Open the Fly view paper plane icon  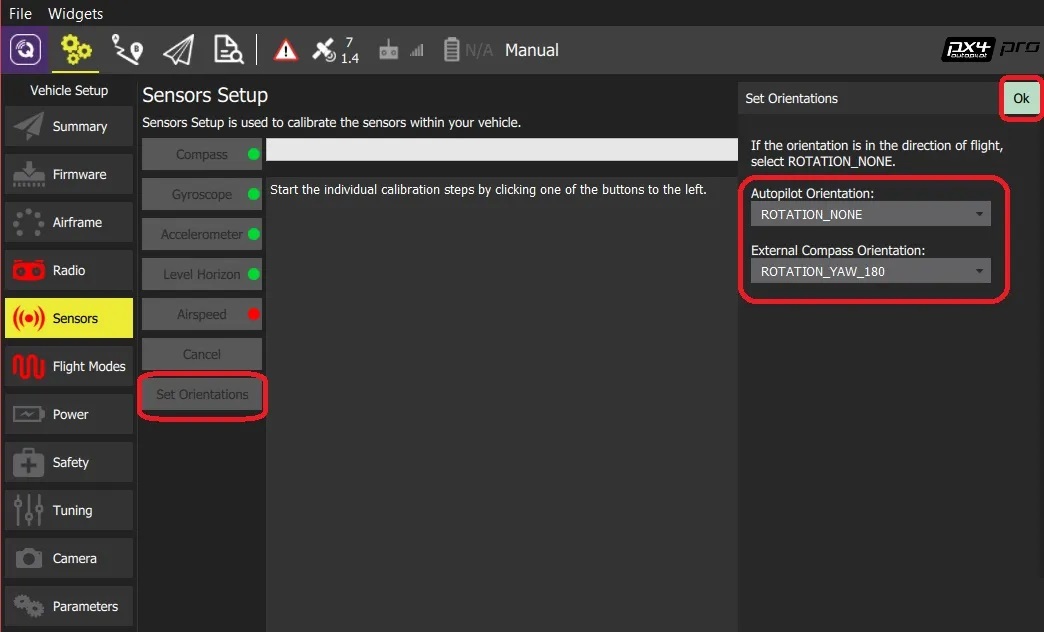[x=178, y=49]
